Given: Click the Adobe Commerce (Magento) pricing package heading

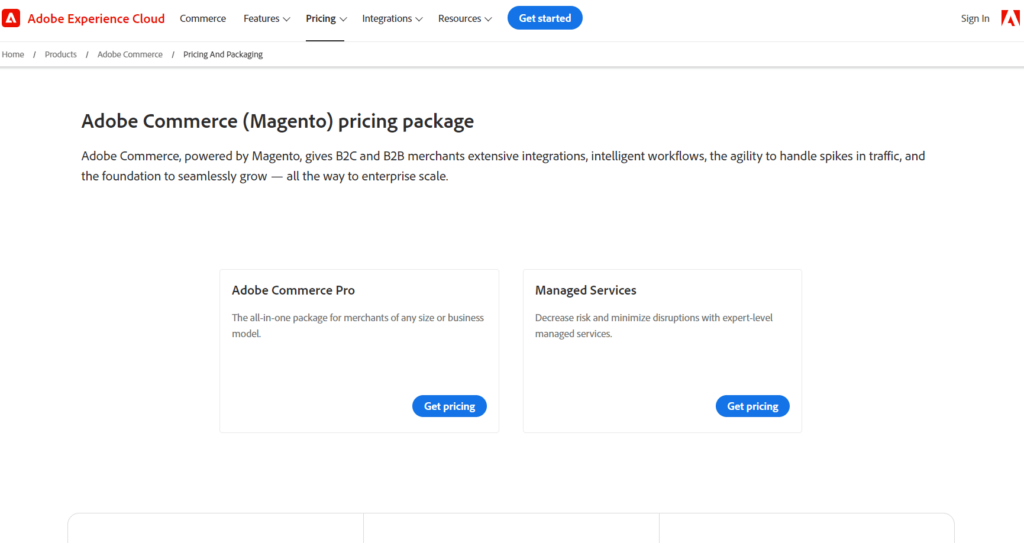Looking at the screenshot, I should pos(278,121).
